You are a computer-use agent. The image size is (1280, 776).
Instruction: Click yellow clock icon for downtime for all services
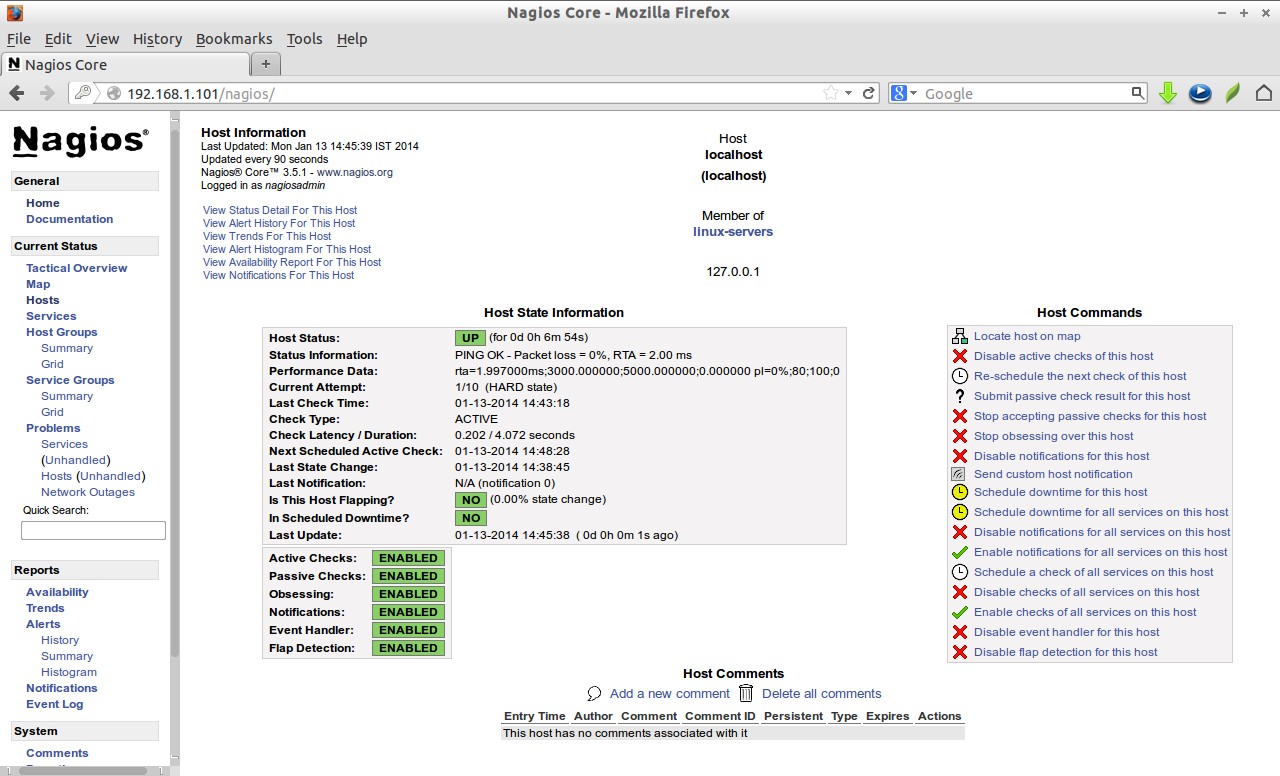click(960, 512)
